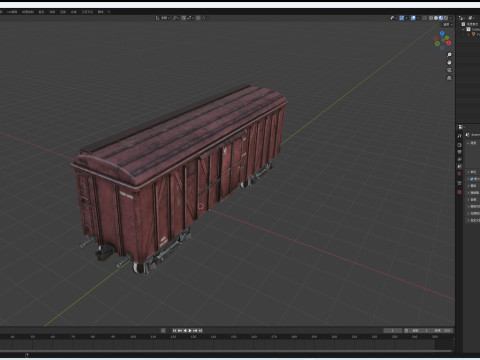Screen dimensions: 480x360
Task: Select the Scene Collection row in outliner
Action: click(471, 24)
